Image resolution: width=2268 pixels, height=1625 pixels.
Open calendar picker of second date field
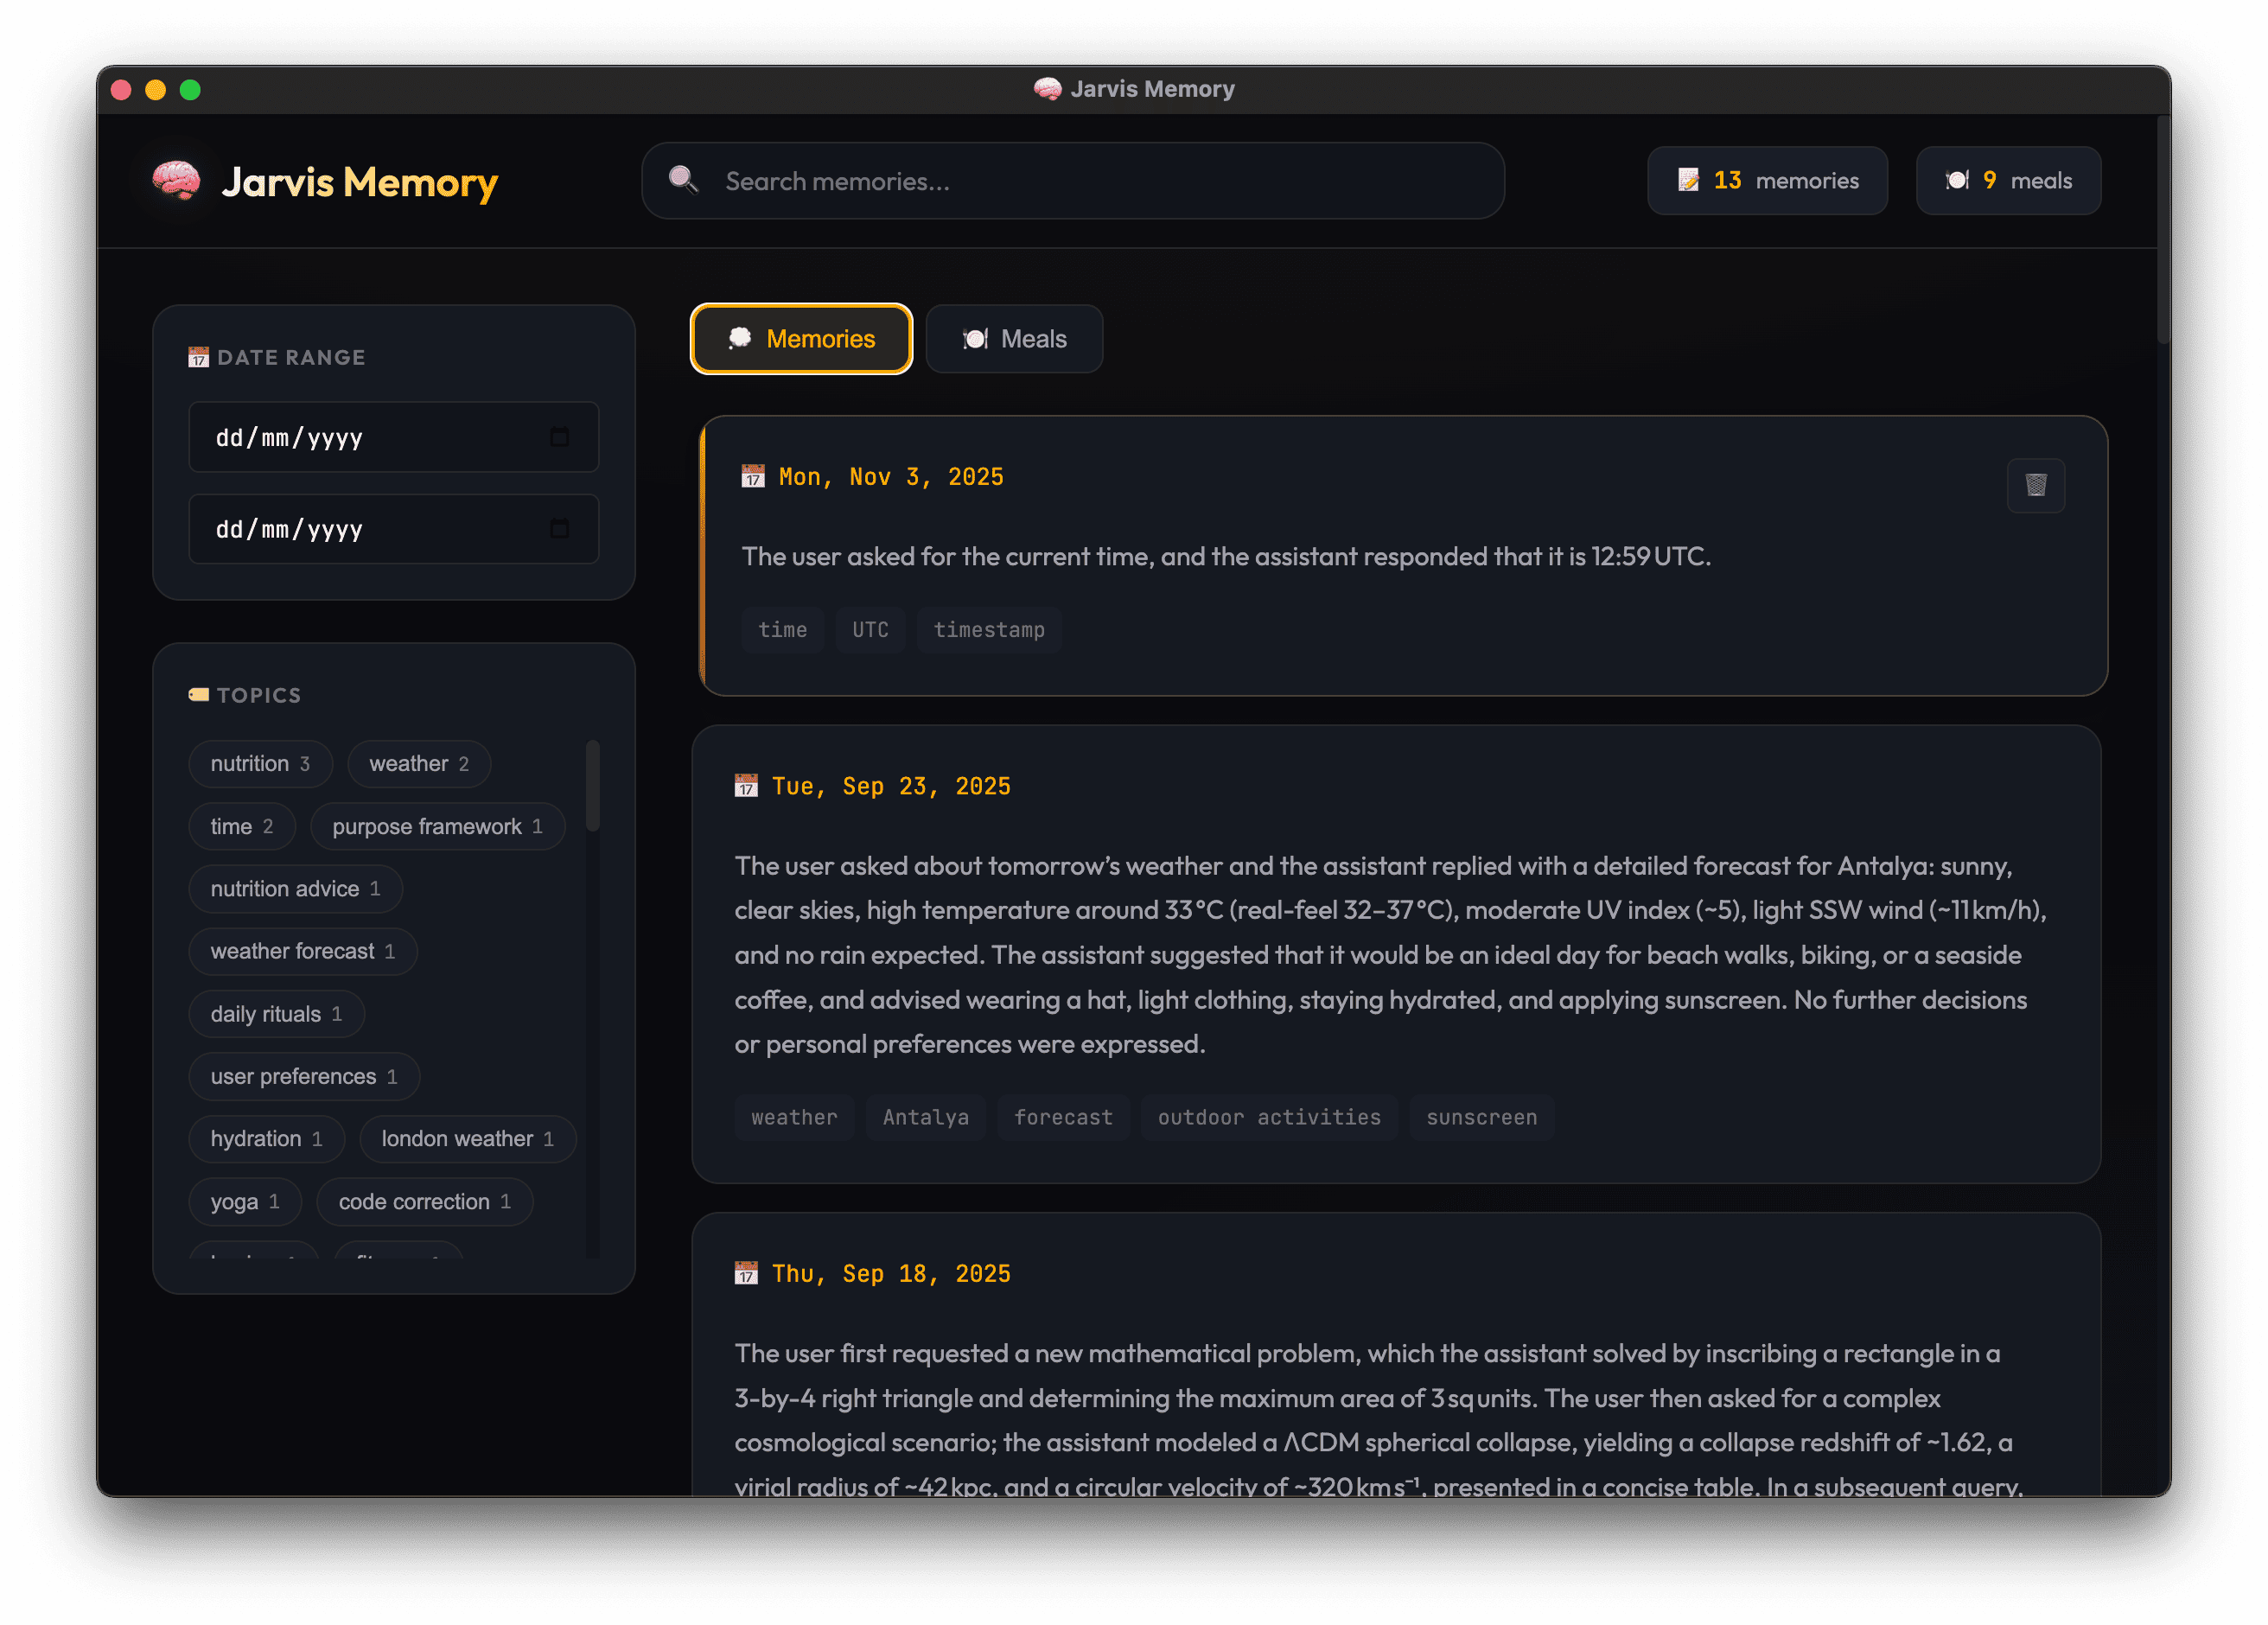pyautogui.click(x=560, y=529)
